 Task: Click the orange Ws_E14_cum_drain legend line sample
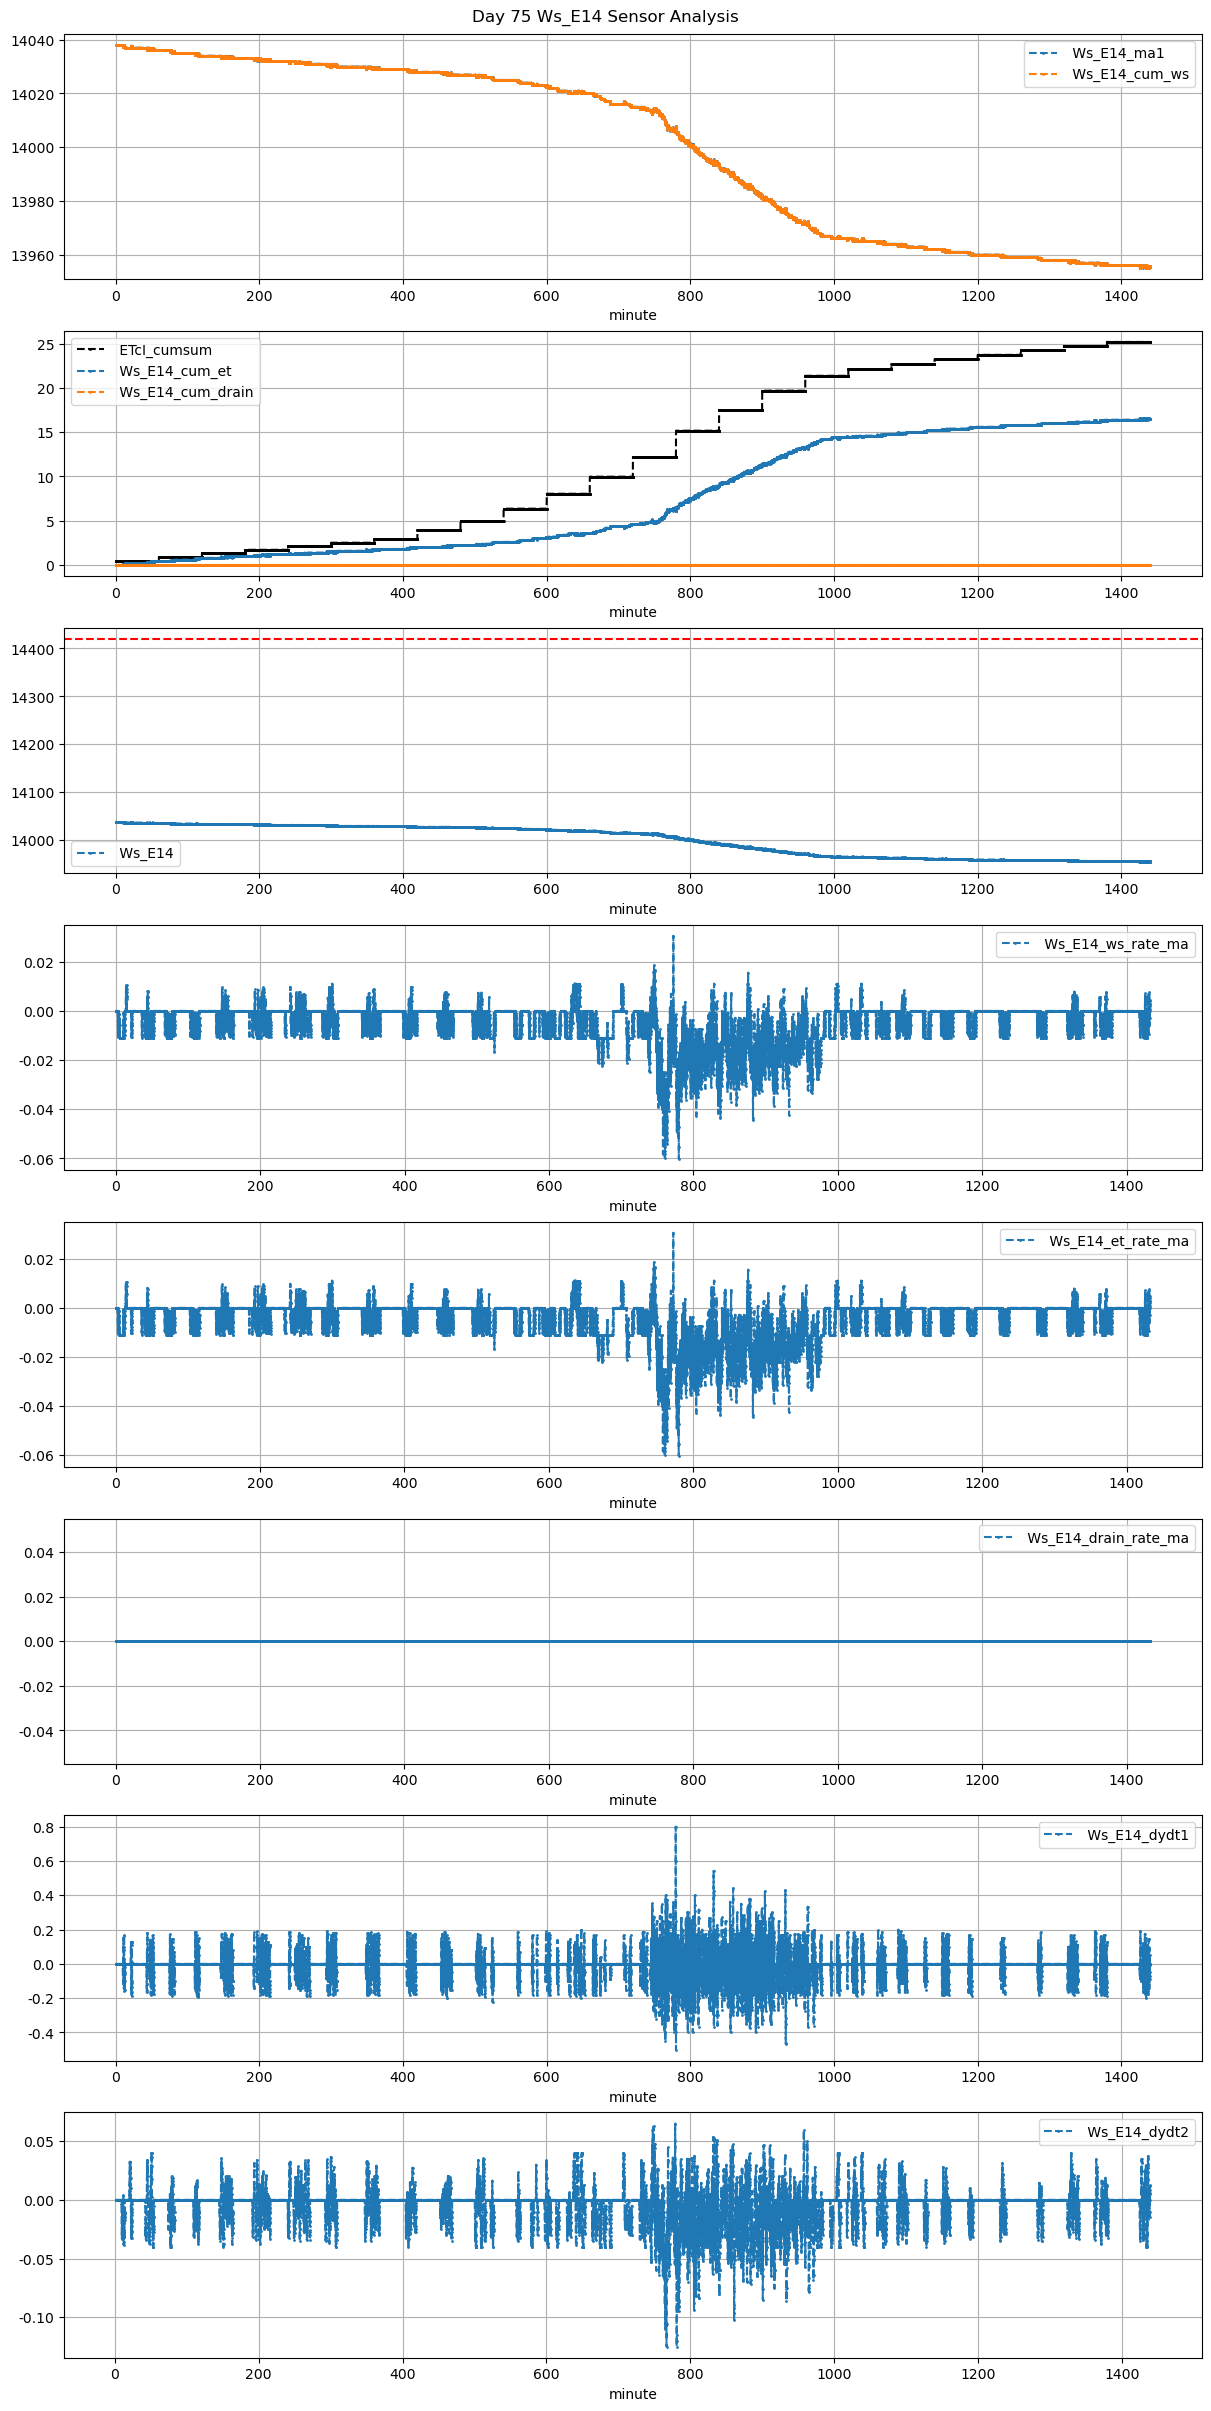[91, 392]
